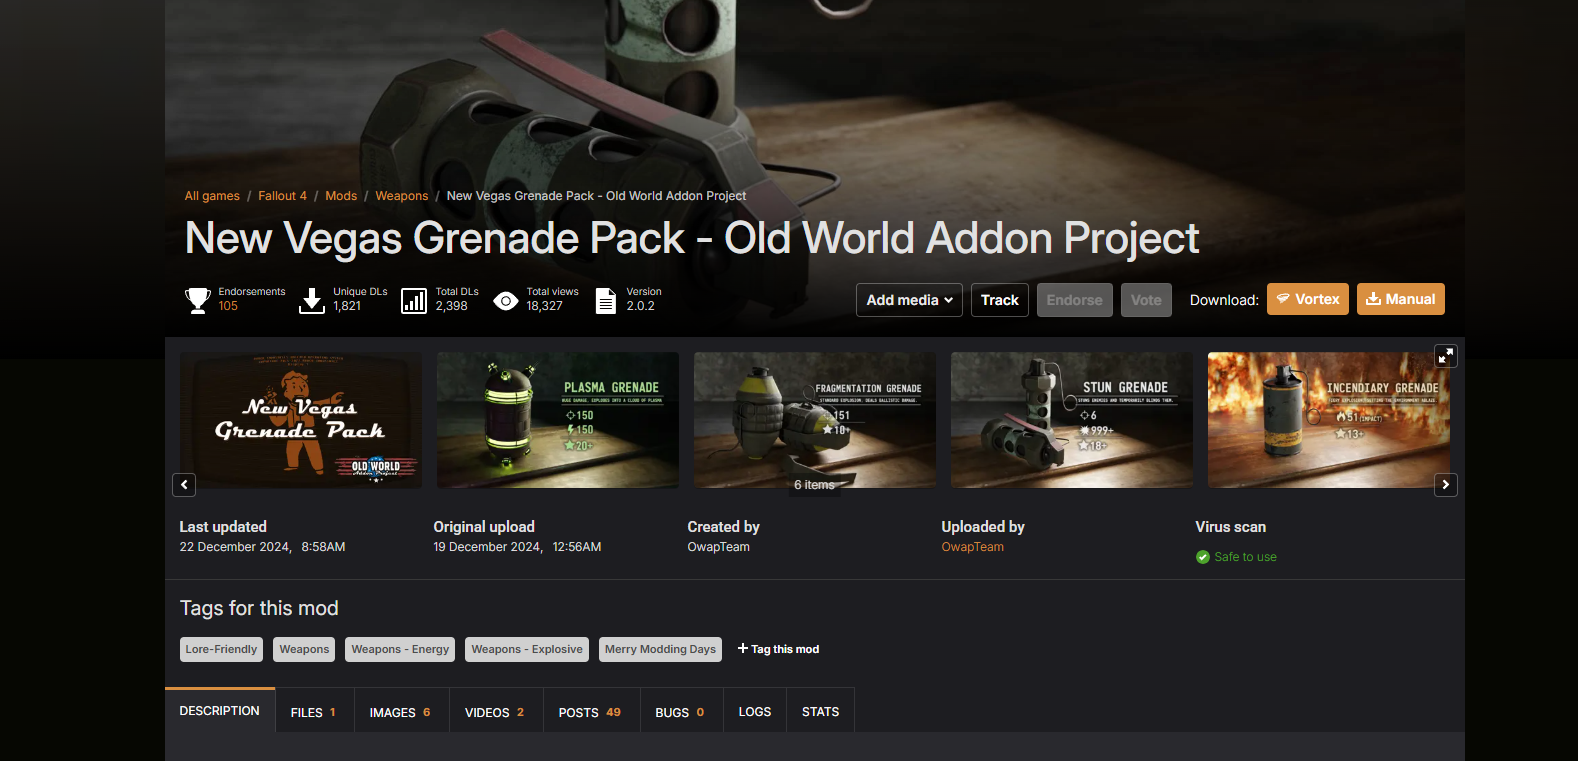Select the Weapons - Explosive tag
Screen dimensions: 1578x761
(x=527, y=649)
